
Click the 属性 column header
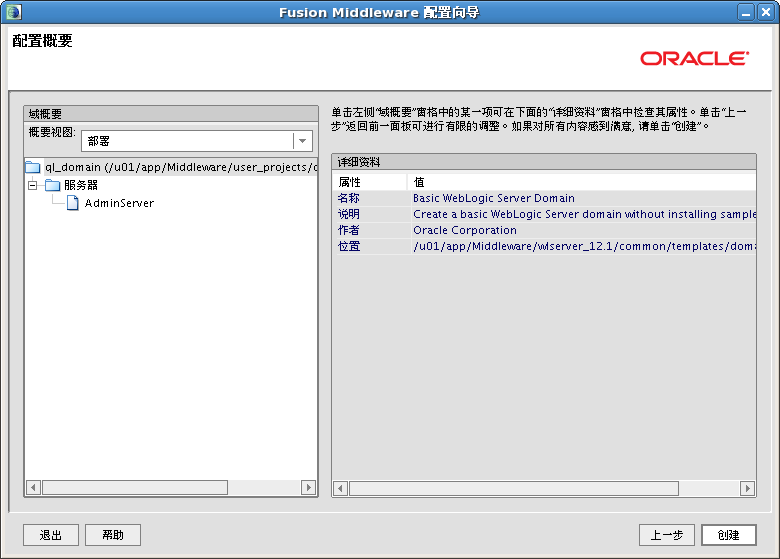click(x=370, y=182)
